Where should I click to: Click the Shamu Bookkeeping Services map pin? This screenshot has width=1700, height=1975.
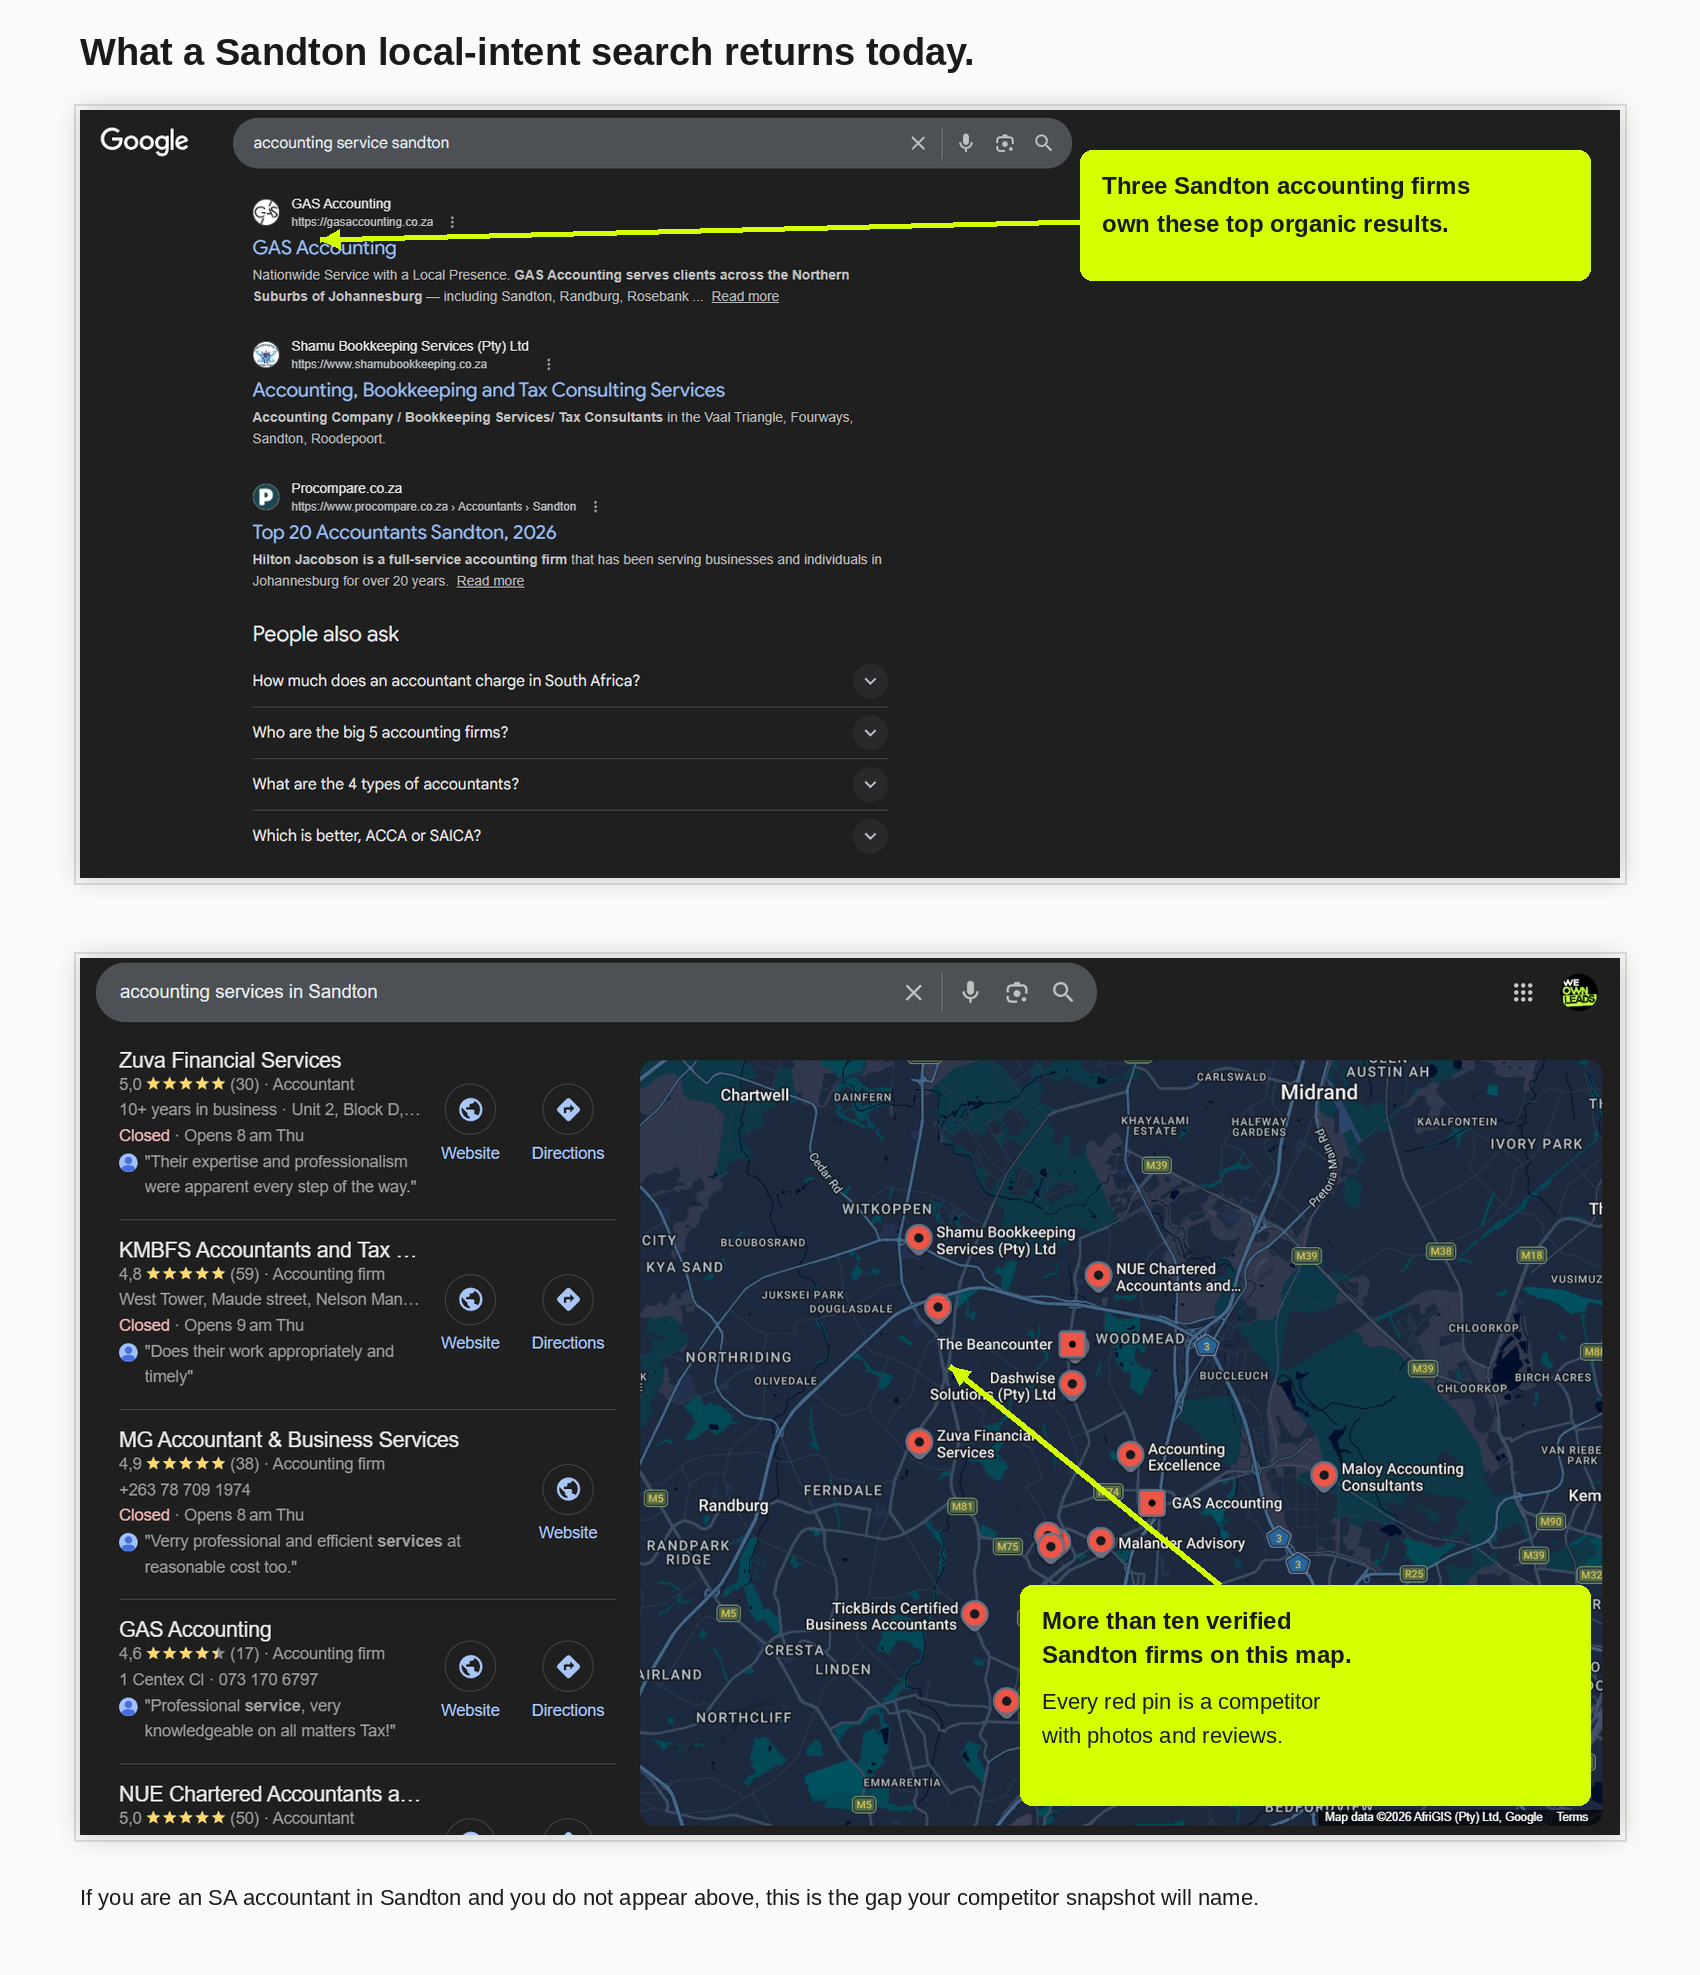coord(919,1239)
